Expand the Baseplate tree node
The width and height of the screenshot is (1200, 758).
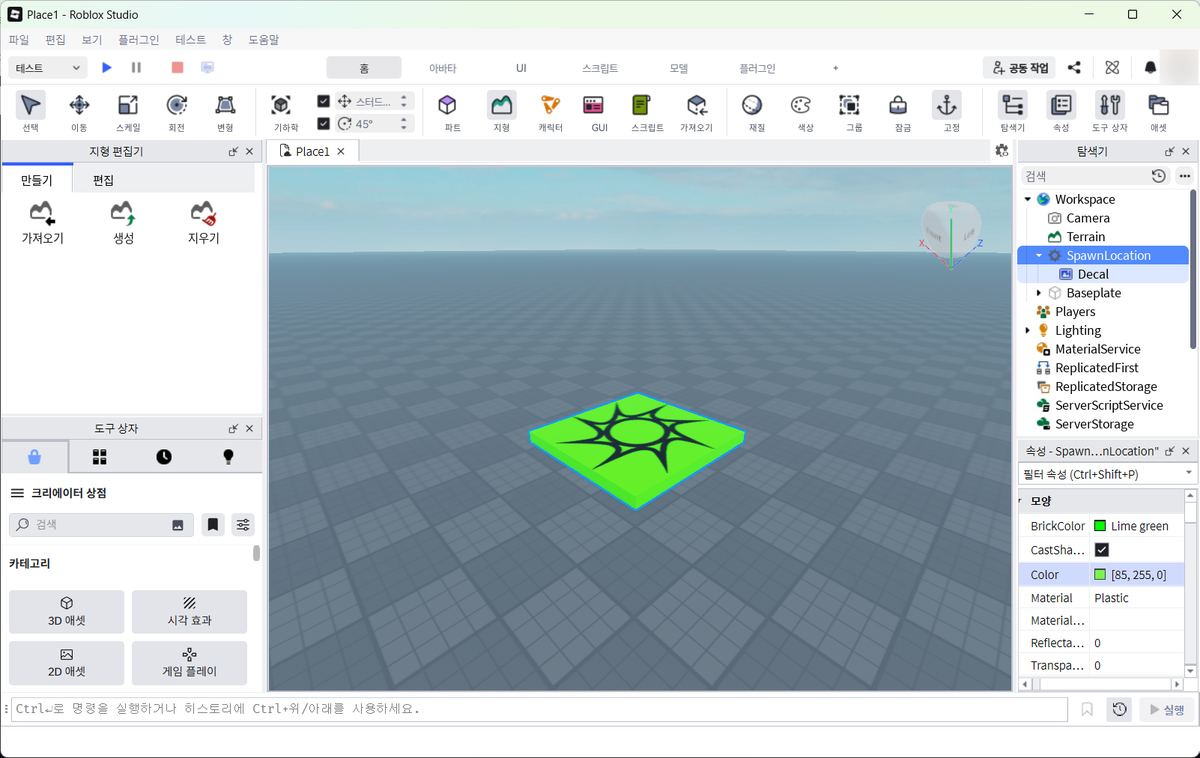[x=1039, y=293]
